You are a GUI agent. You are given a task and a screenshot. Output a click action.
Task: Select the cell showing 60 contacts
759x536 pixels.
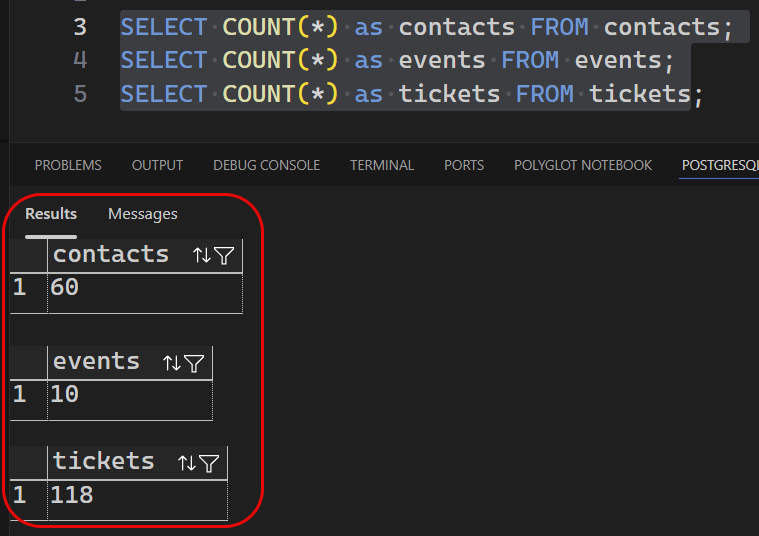144,289
